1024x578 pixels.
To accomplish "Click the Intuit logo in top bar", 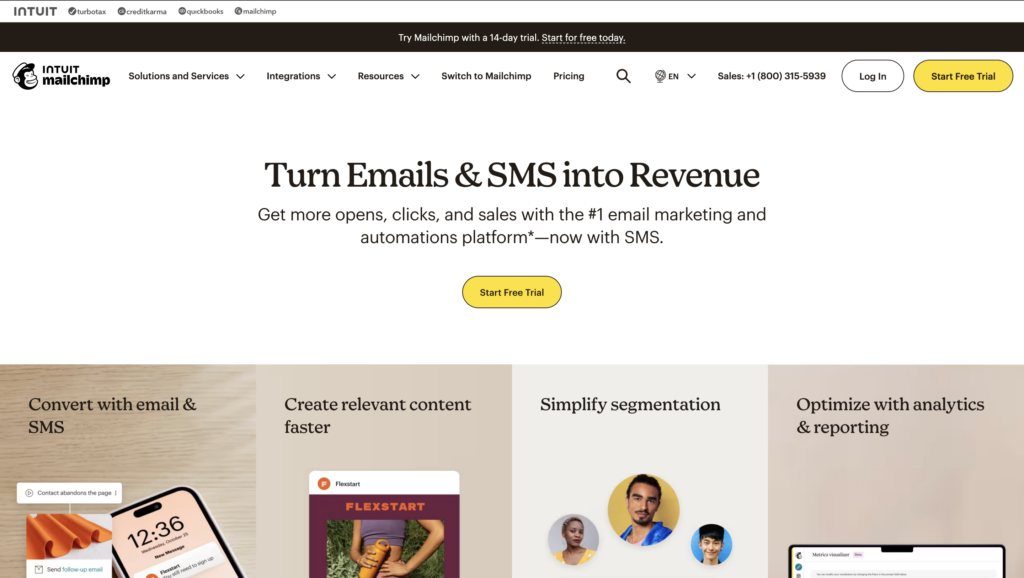I will (x=35, y=11).
